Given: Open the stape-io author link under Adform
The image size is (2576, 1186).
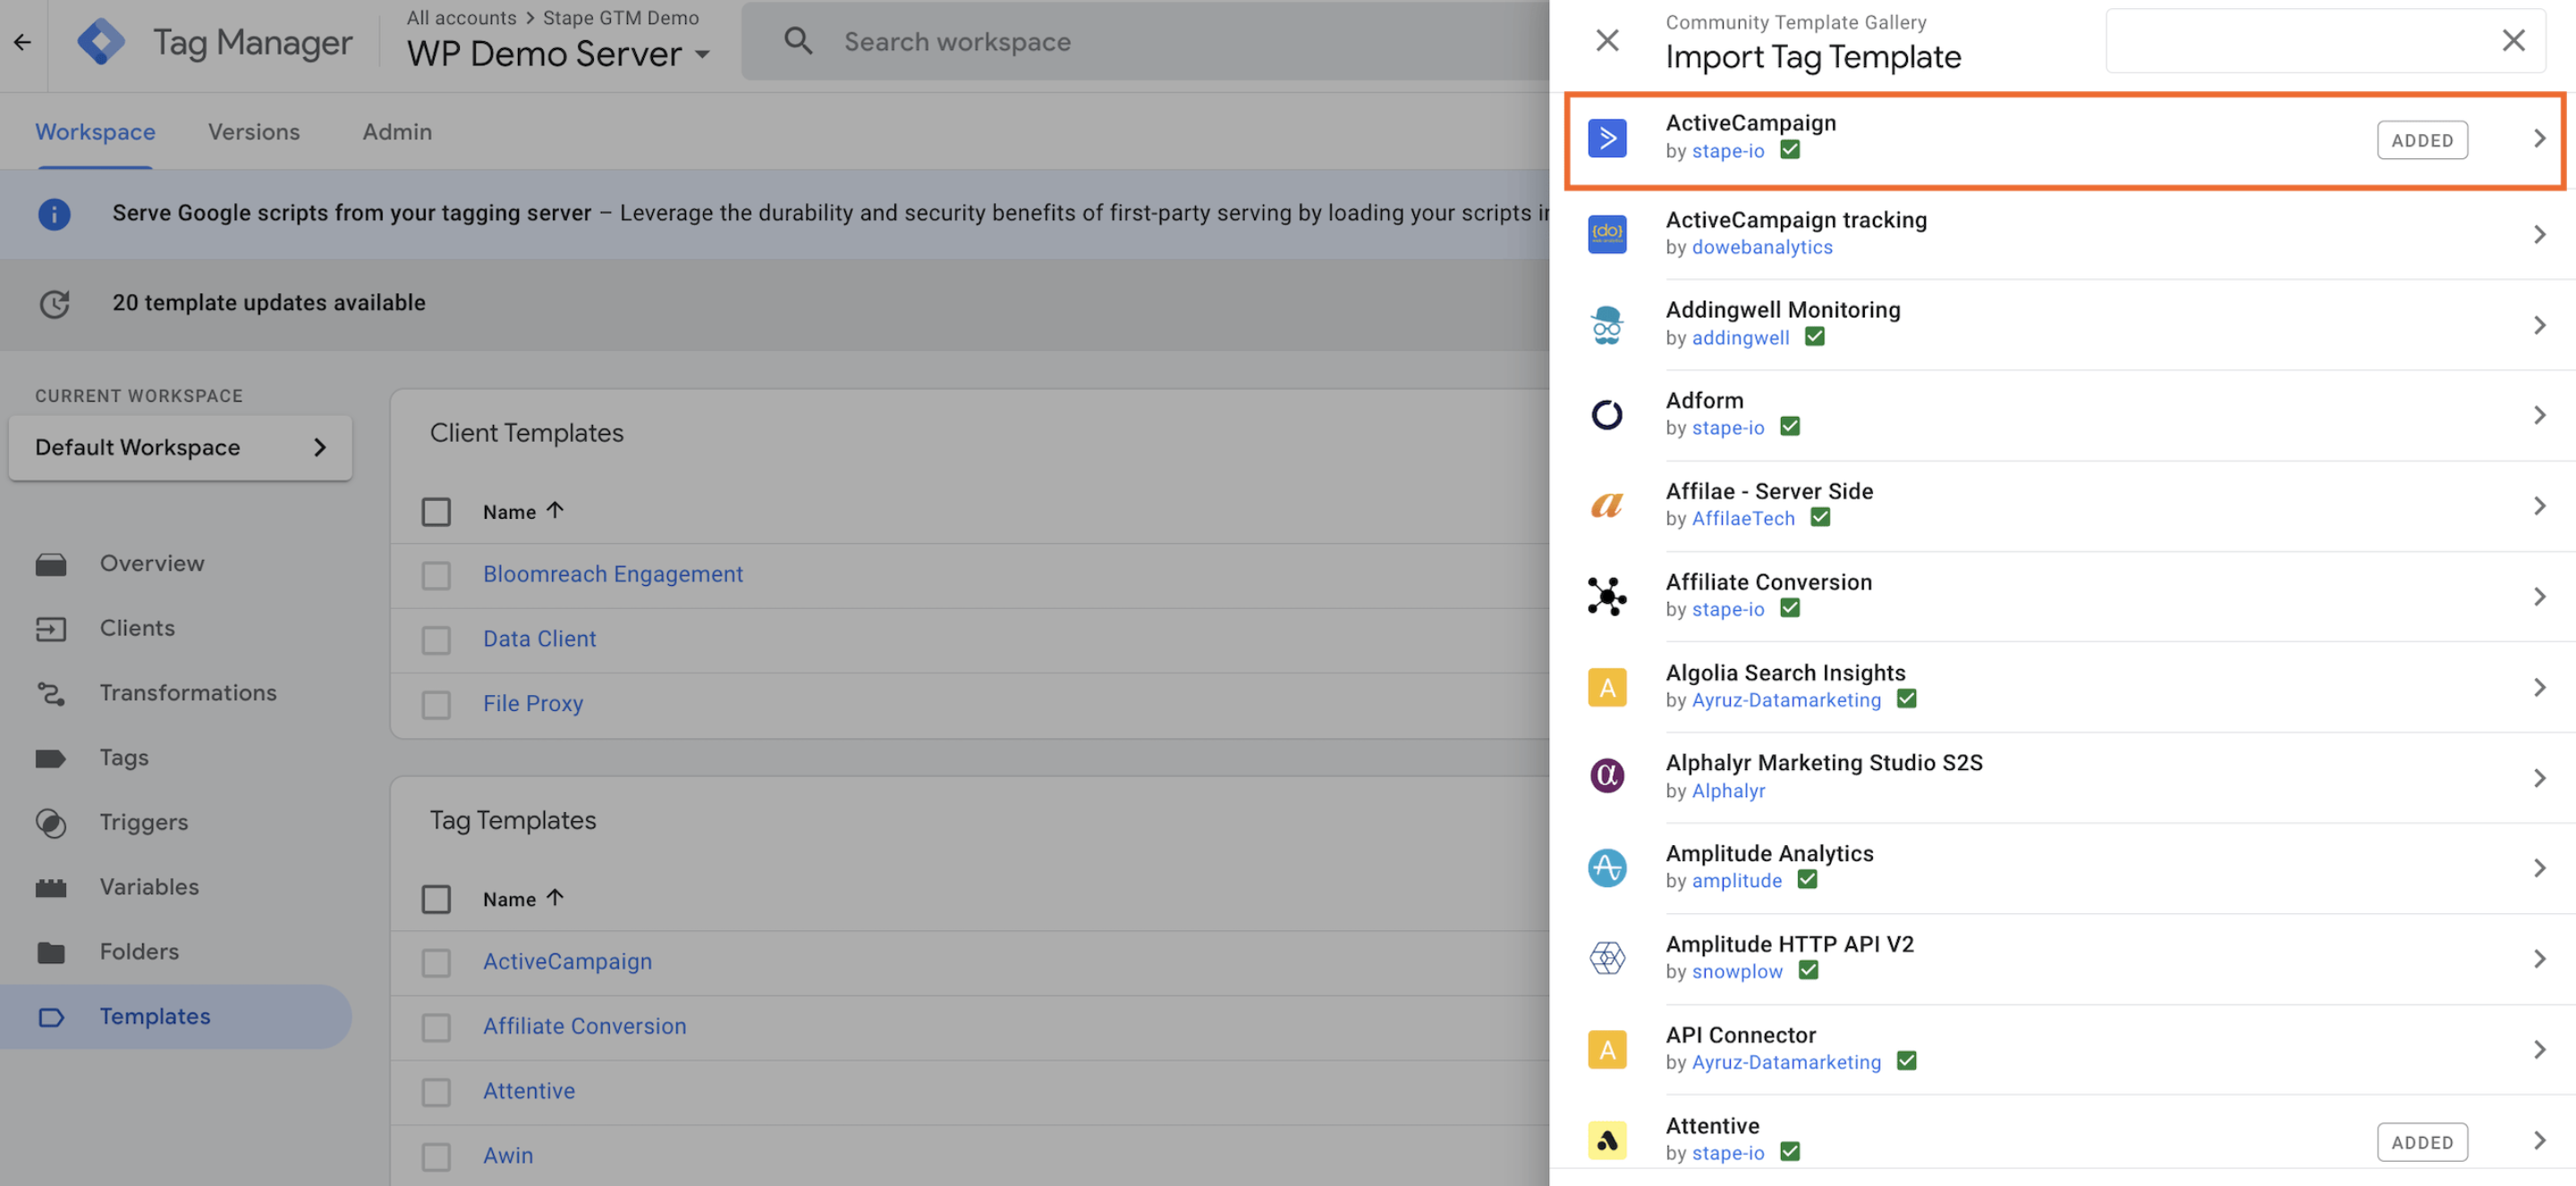Looking at the screenshot, I should [1728, 428].
